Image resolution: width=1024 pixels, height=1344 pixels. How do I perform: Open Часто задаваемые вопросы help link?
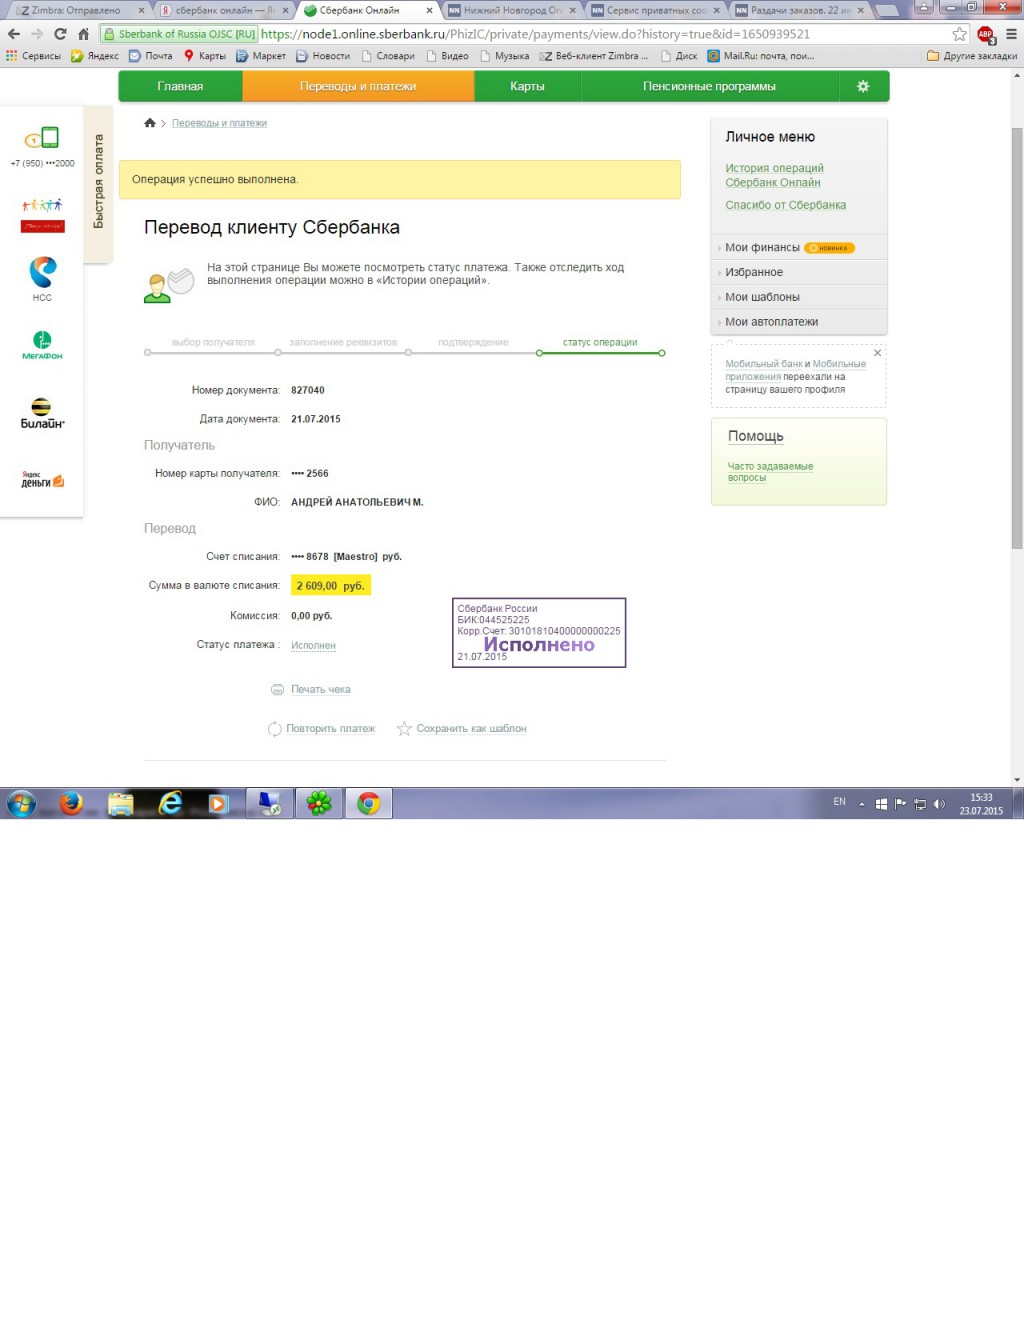coord(770,472)
